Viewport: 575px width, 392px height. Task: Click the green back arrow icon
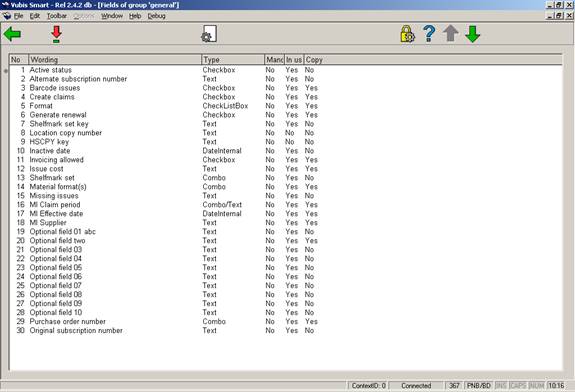tap(12, 34)
